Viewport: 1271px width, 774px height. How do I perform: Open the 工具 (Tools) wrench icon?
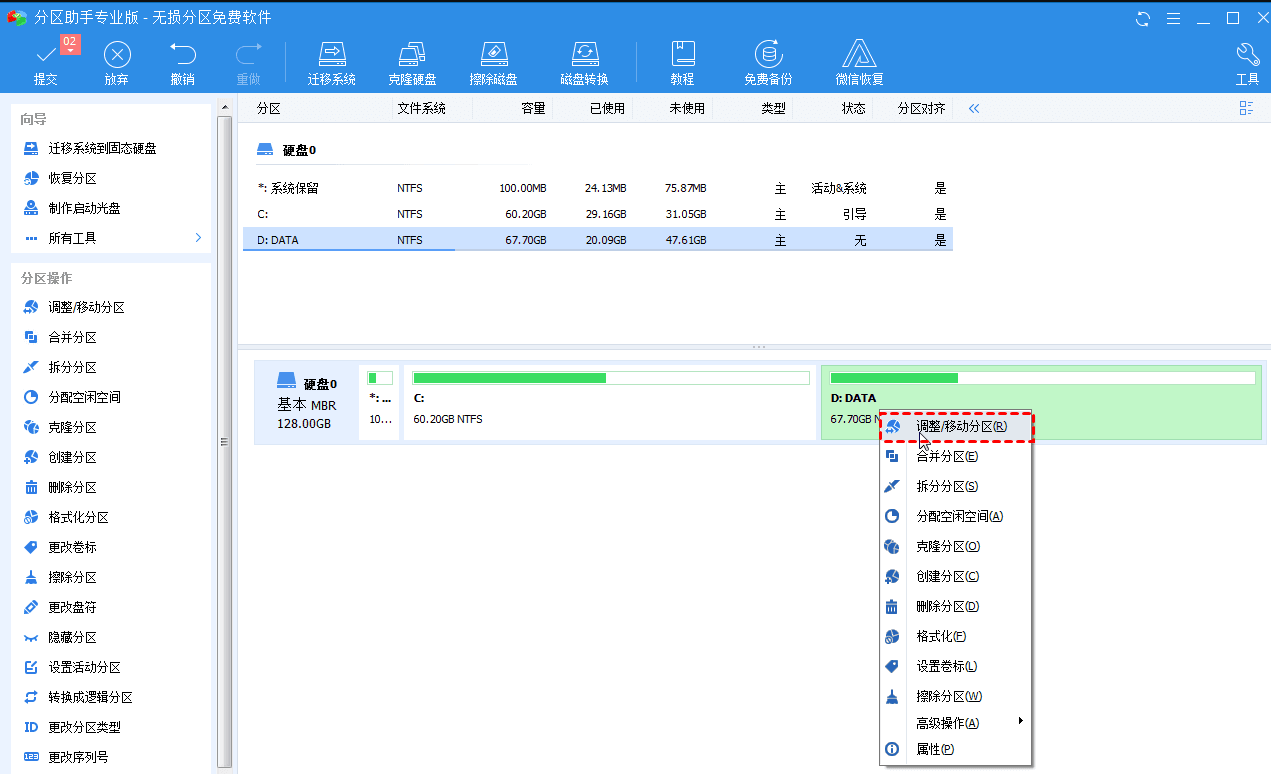tap(1247, 62)
